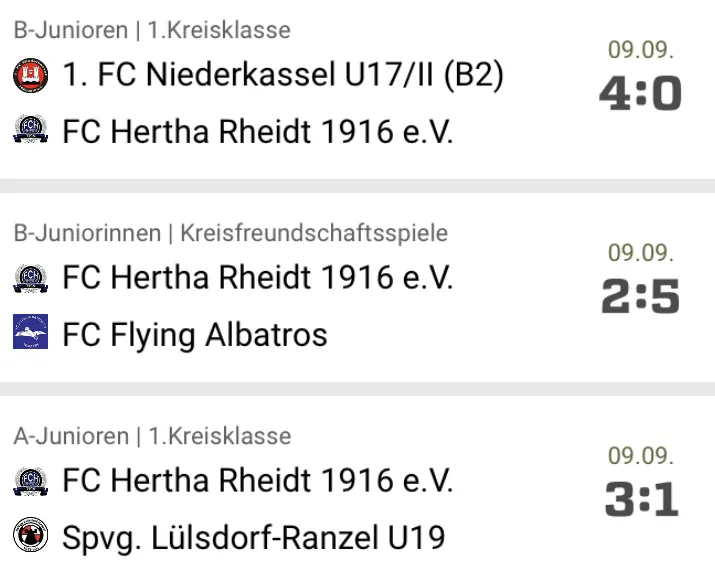Open FC Hertha Rheidt in B-Junioren match
This screenshot has width=715, height=583.
258,132
